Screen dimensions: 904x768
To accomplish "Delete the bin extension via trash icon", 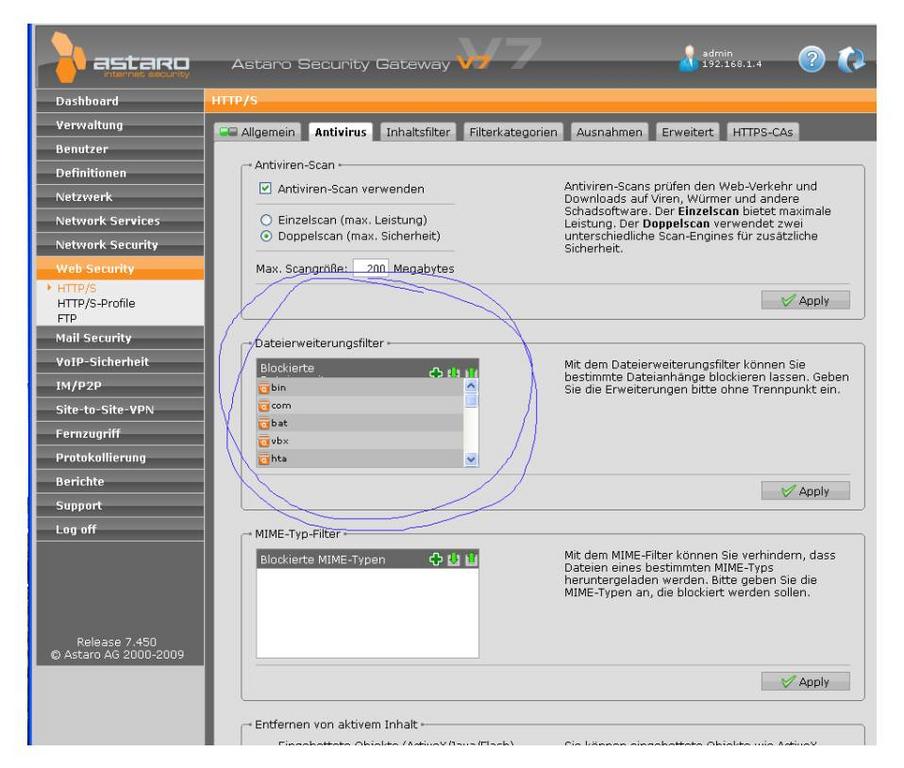I will [264, 388].
